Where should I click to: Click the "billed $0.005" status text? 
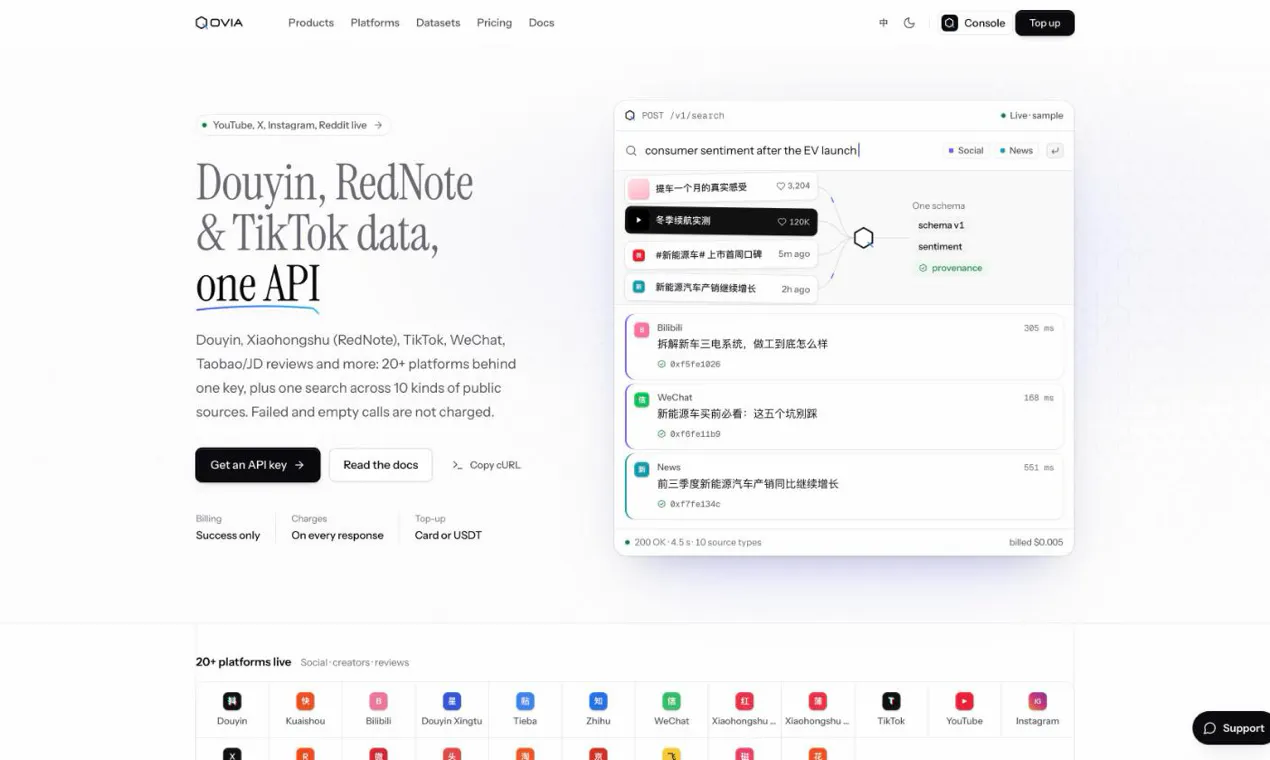[1036, 542]
